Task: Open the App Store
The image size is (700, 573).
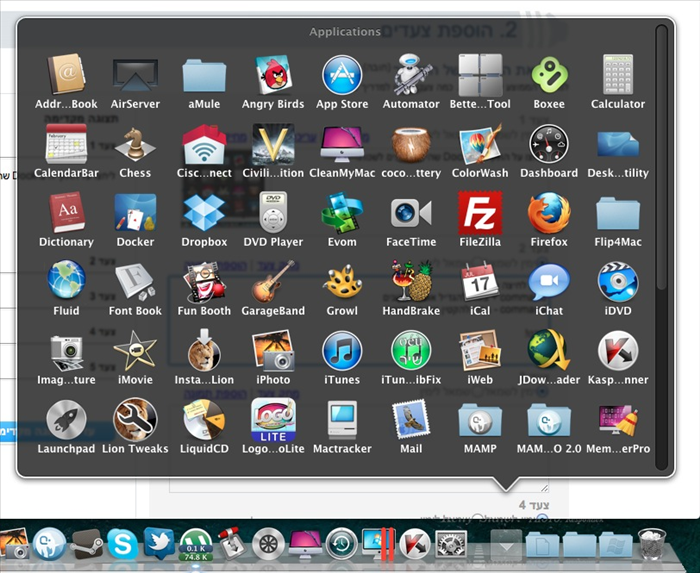Action: [x=342, y=75]
